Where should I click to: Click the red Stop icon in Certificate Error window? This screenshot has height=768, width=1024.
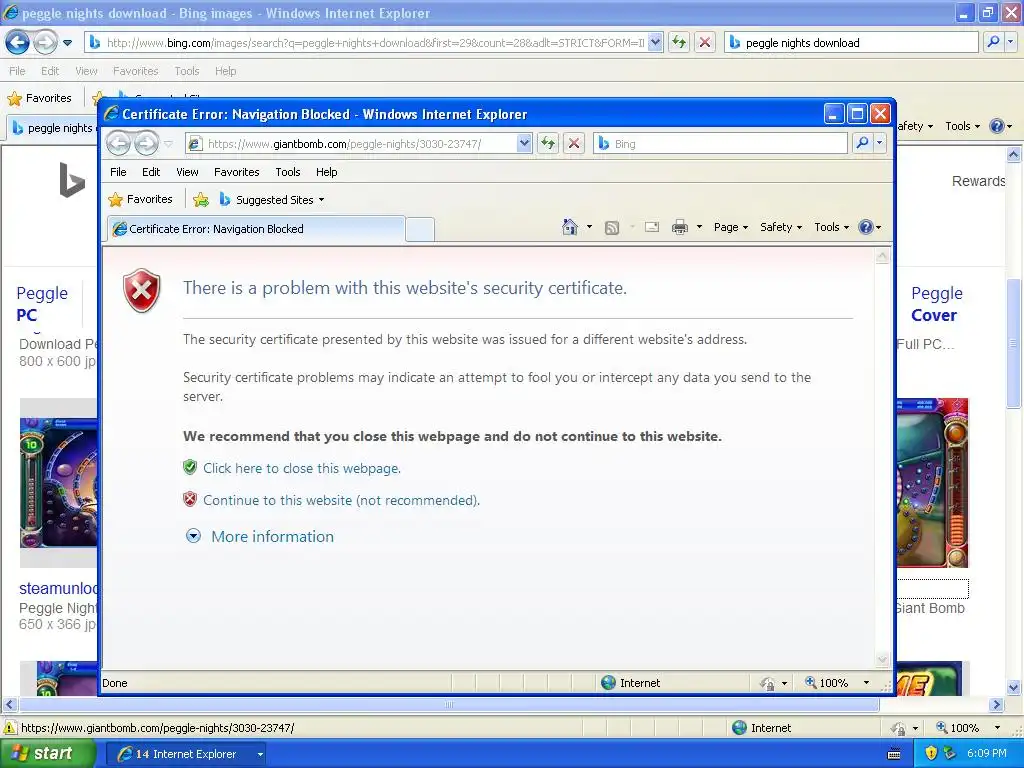pos(574,143)
